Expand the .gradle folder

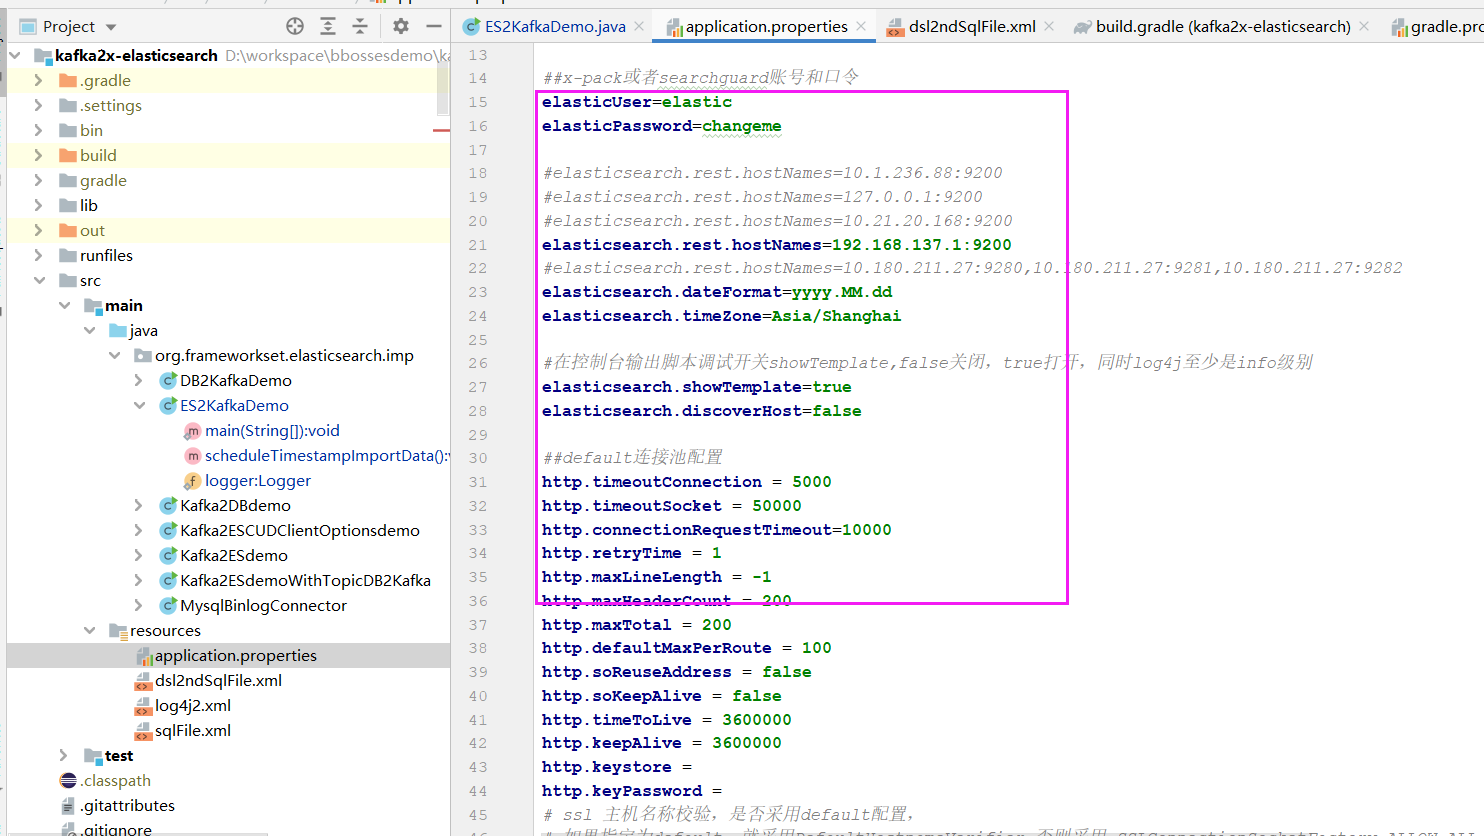coord(38,80)
